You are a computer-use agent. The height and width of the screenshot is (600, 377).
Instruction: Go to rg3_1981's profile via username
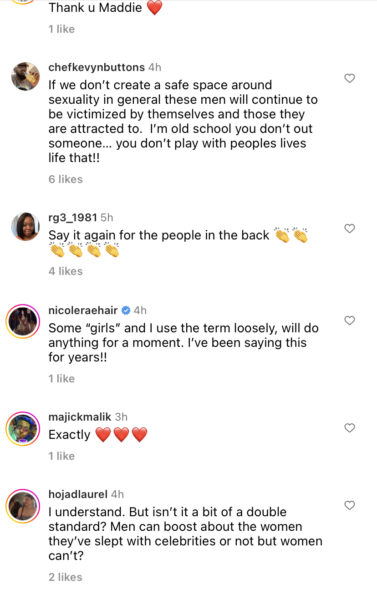[73, 218]
